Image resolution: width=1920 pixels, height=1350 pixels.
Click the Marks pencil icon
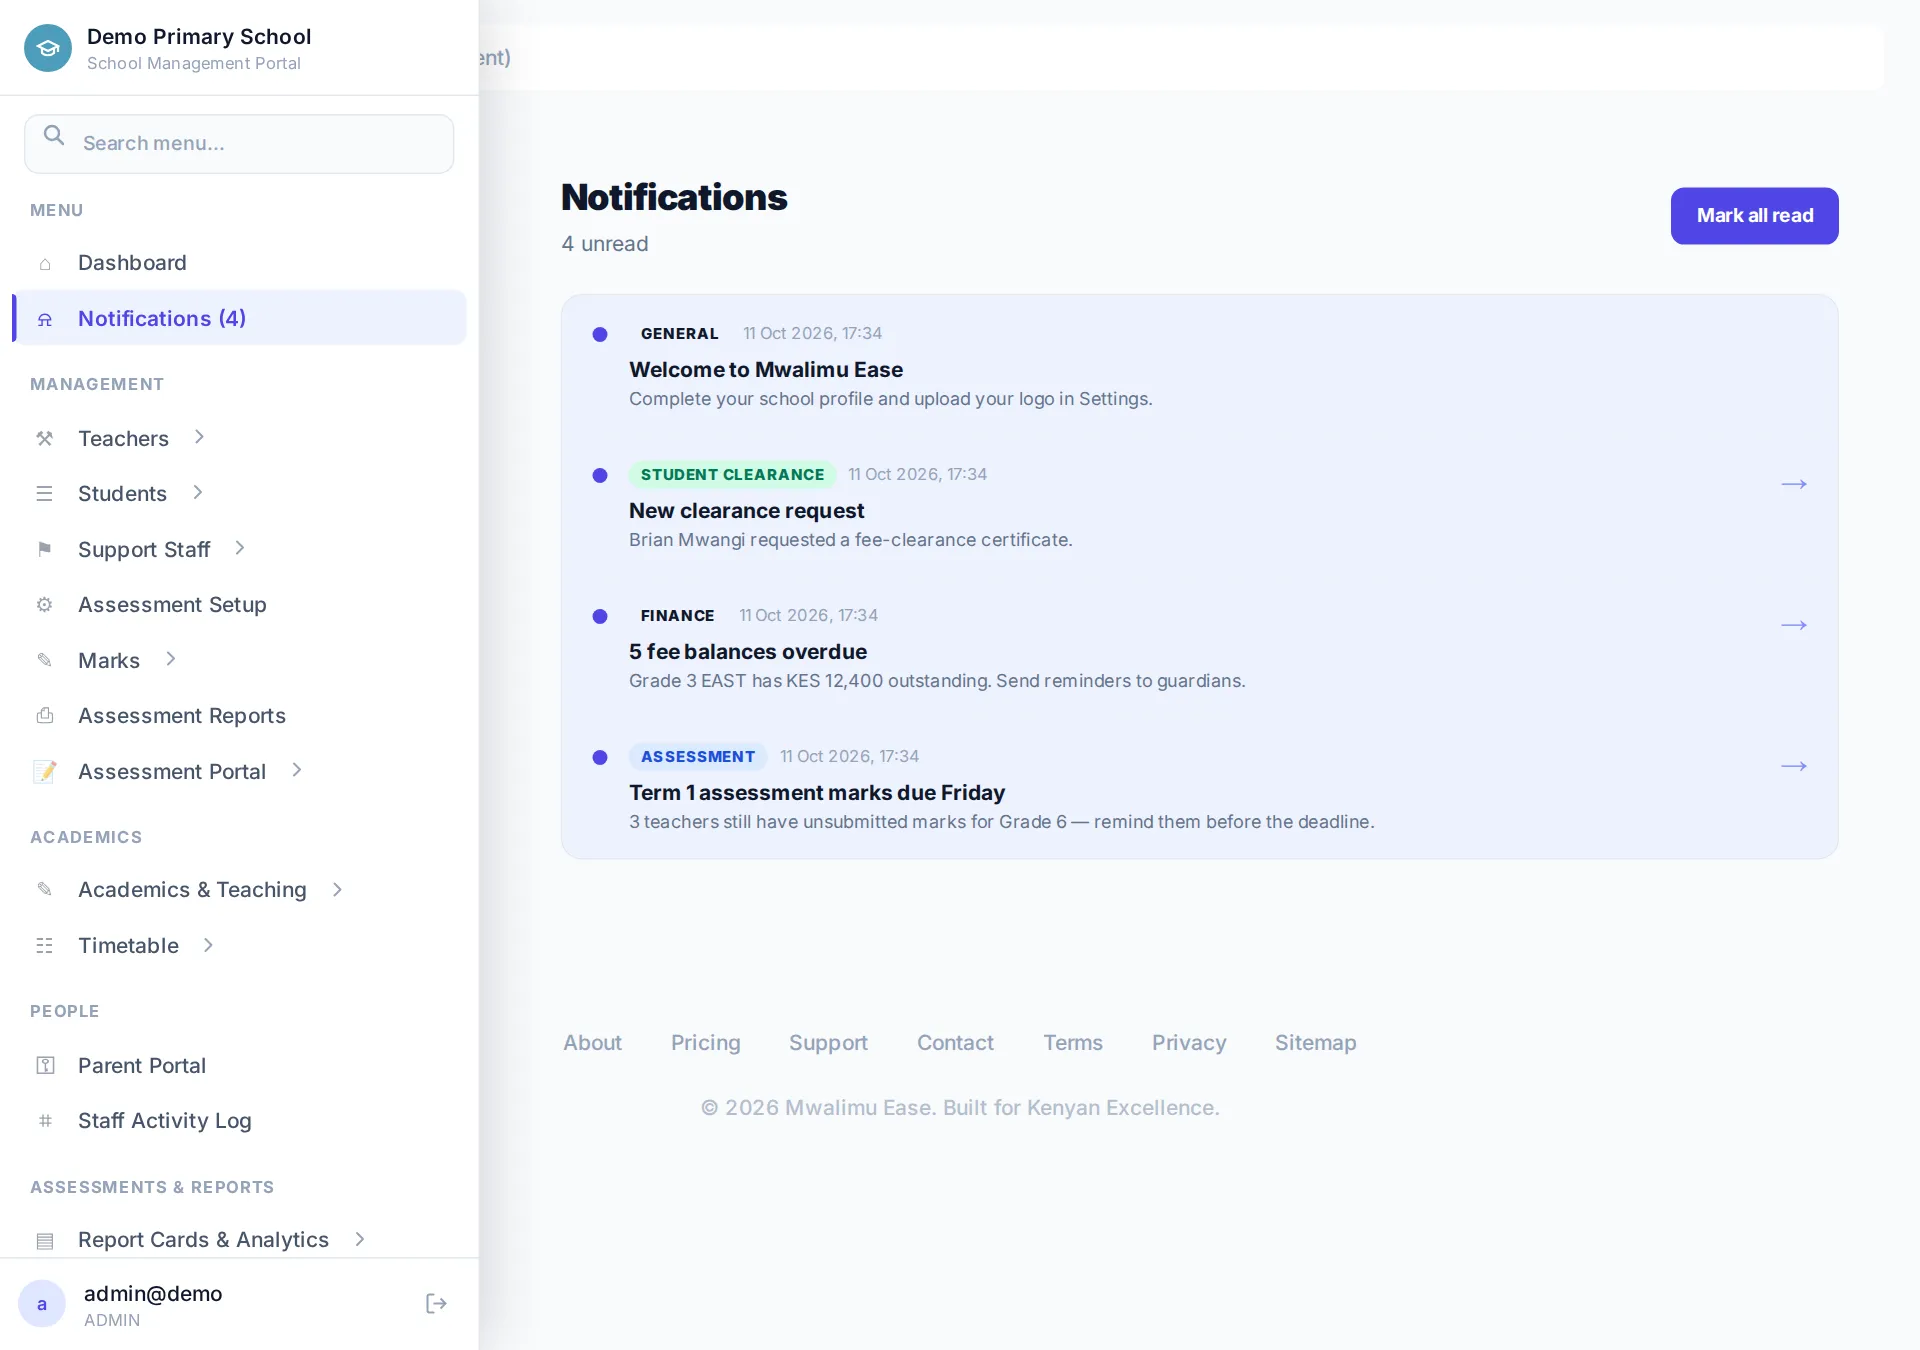45,660
